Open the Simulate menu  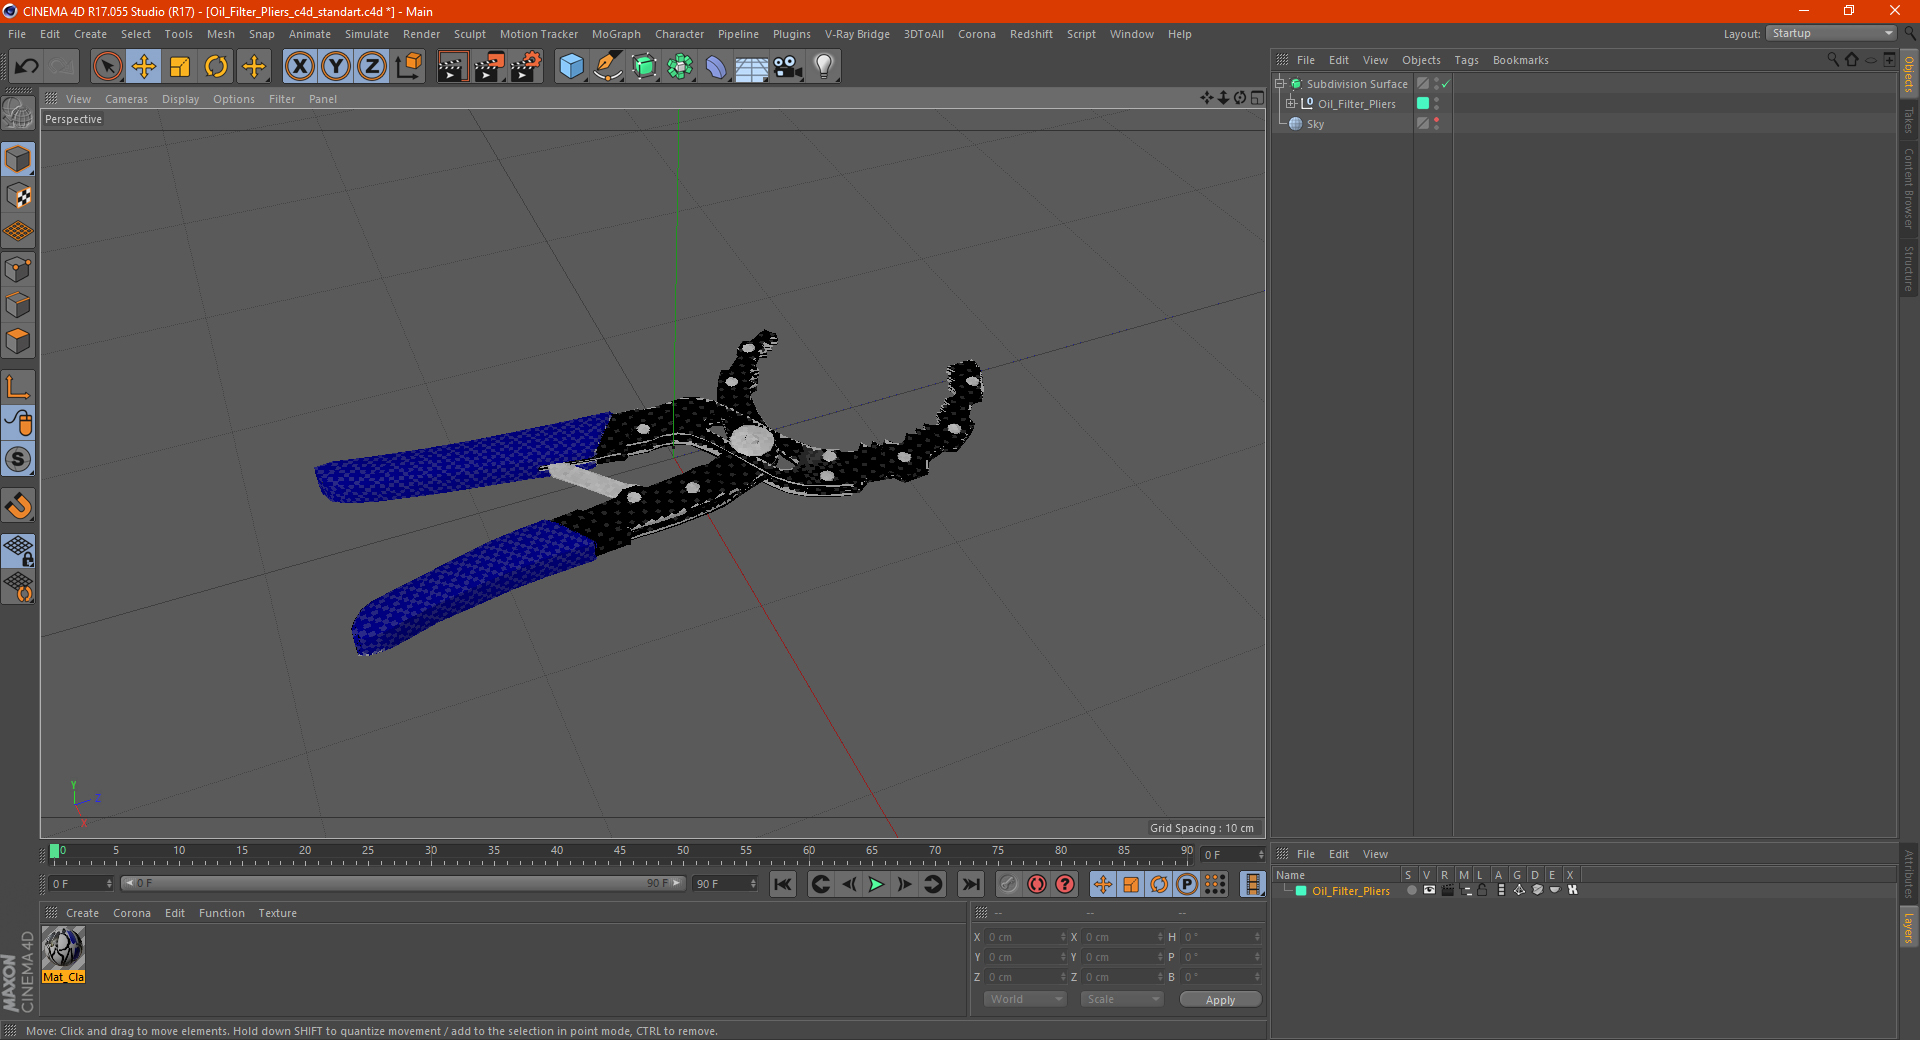[x=367, y=34]
